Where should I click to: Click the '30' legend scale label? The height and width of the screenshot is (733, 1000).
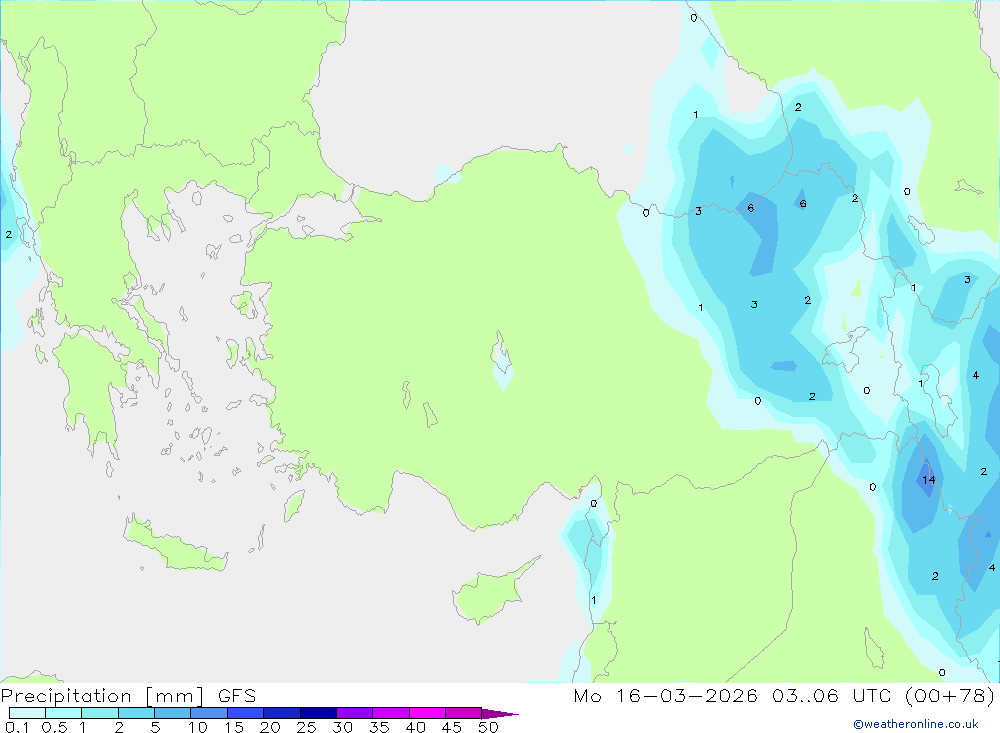[343, 727]
